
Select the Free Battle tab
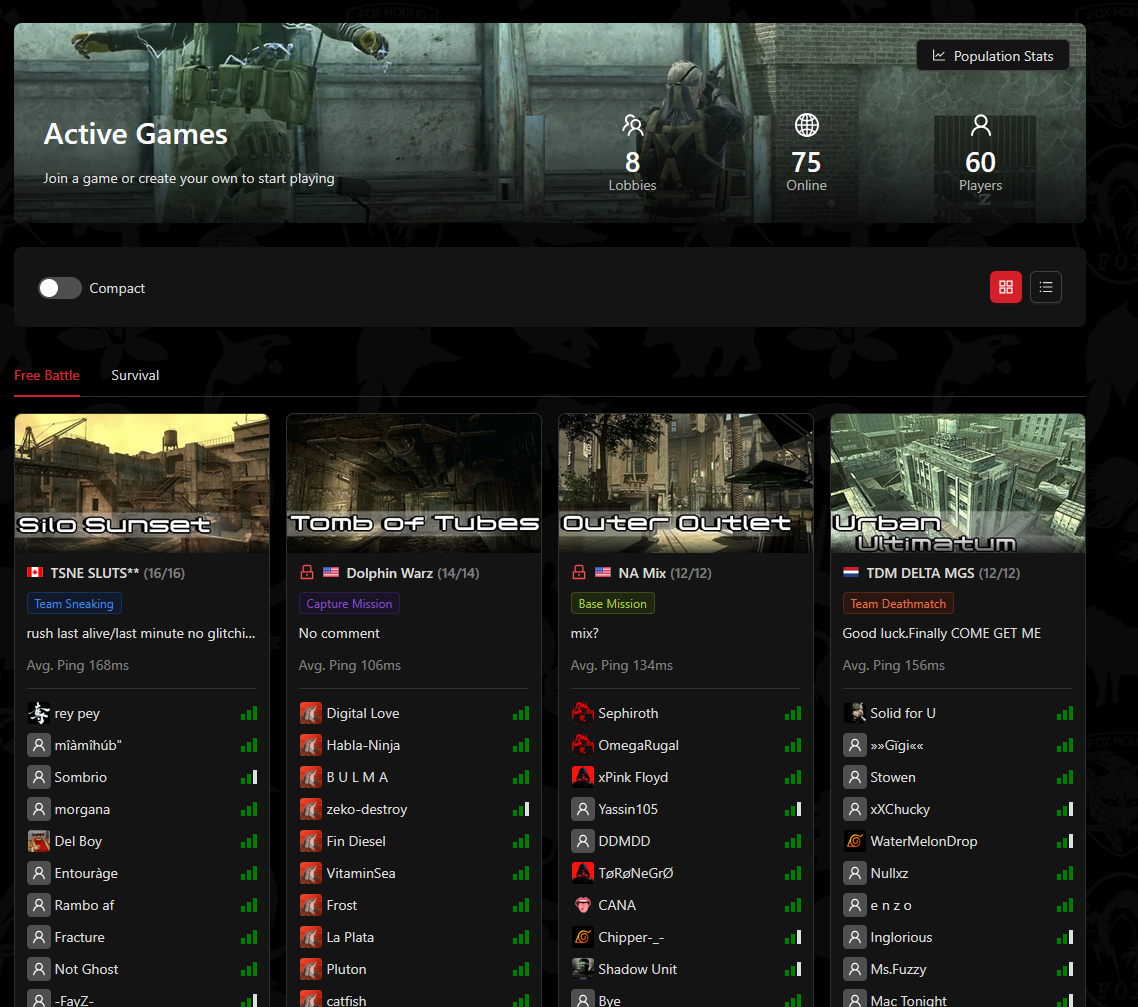tap(46, 375)
